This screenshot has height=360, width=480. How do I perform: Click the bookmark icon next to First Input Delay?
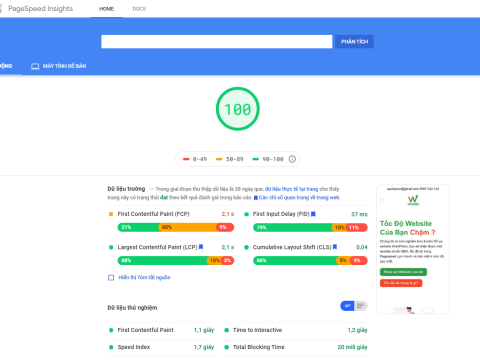coord(313,214)
